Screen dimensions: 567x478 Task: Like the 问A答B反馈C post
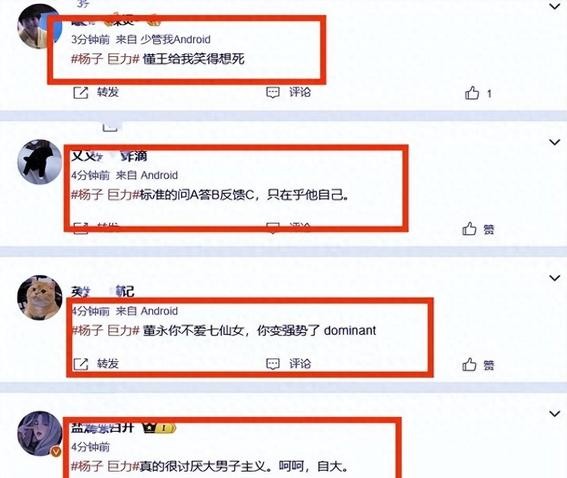click(469, 229)
